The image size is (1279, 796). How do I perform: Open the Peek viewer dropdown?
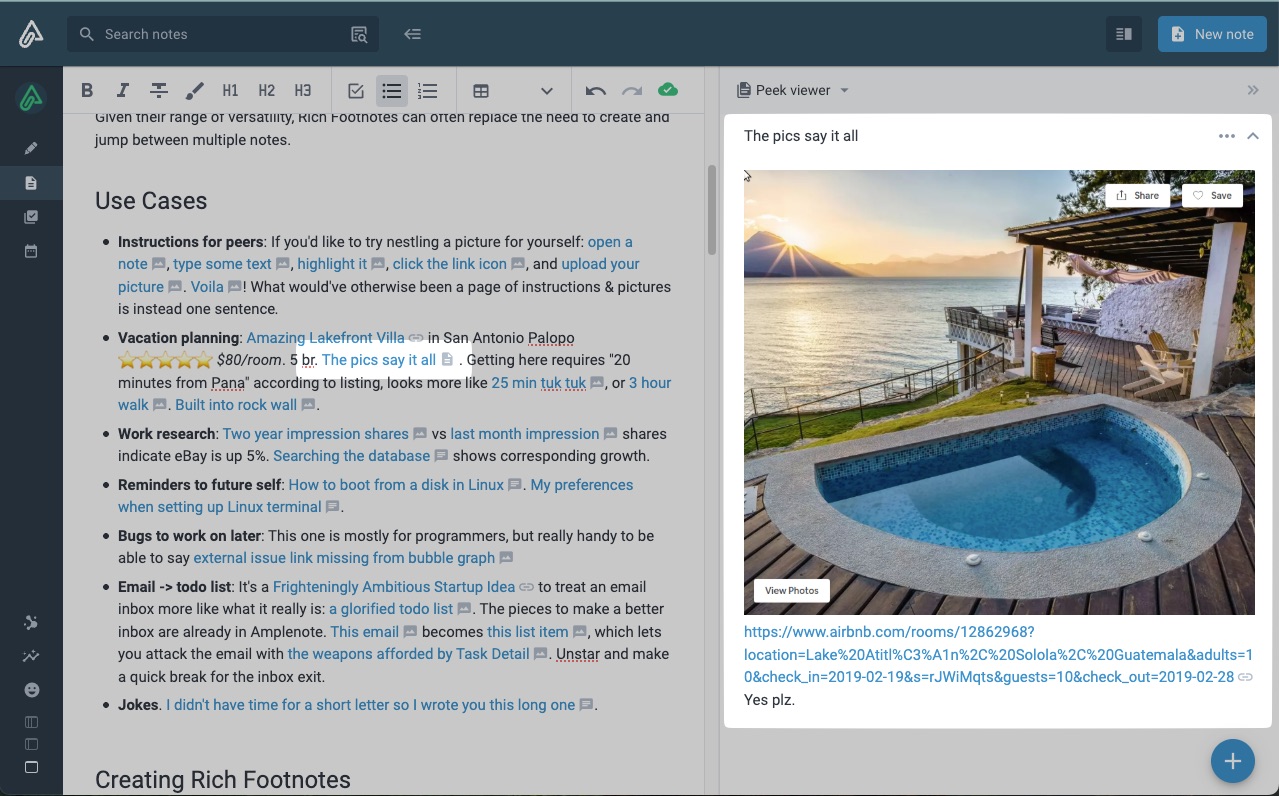click(844, 90)
